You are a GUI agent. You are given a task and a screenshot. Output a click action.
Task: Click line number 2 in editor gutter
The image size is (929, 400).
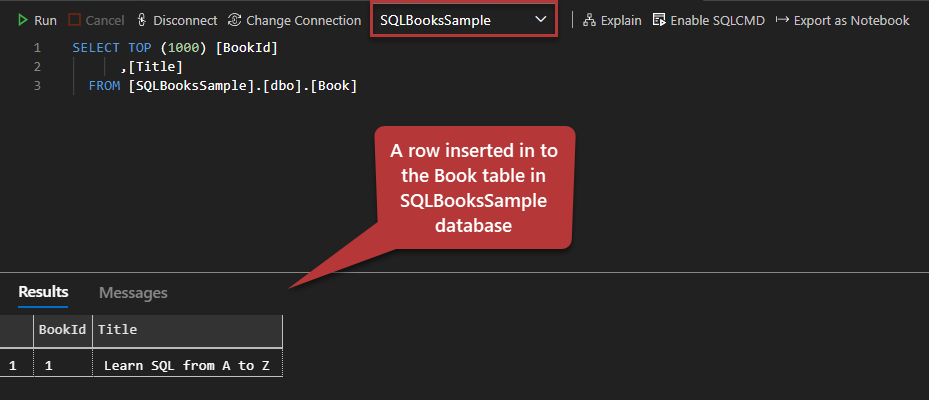pyautogui.click(x=37, y=67)
